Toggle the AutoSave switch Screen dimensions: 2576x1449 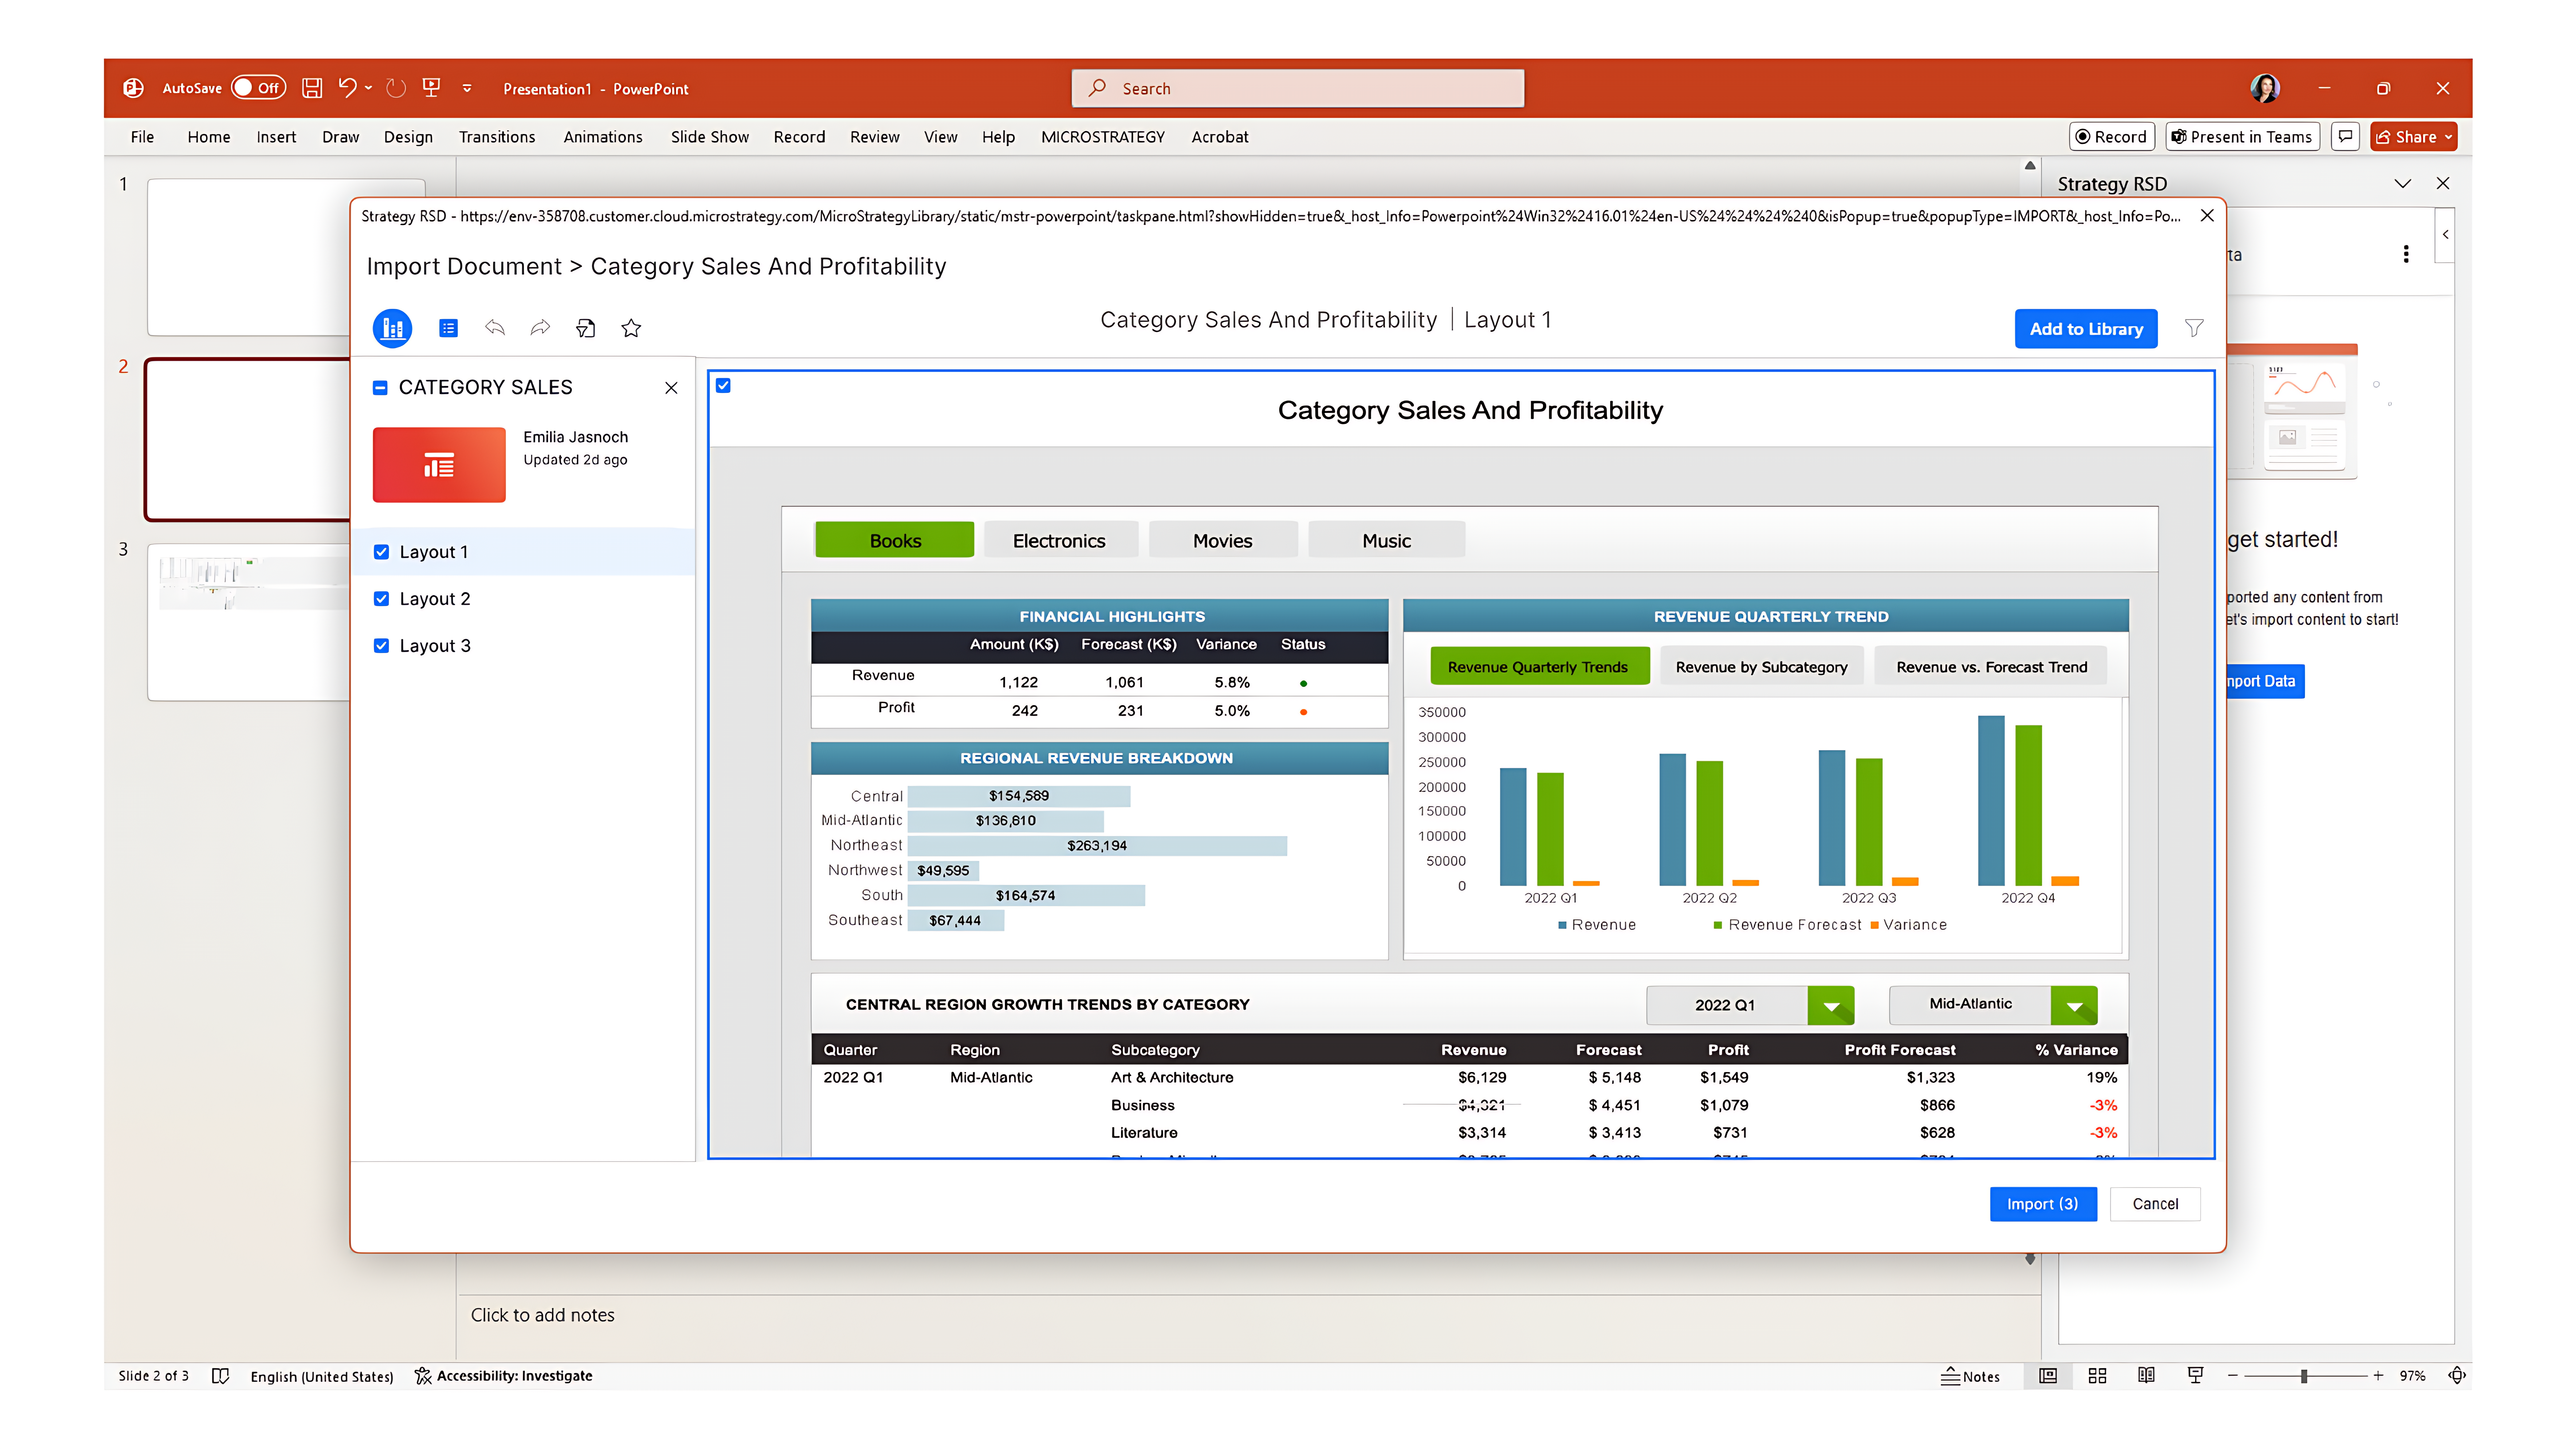click(x=258, y=88)
